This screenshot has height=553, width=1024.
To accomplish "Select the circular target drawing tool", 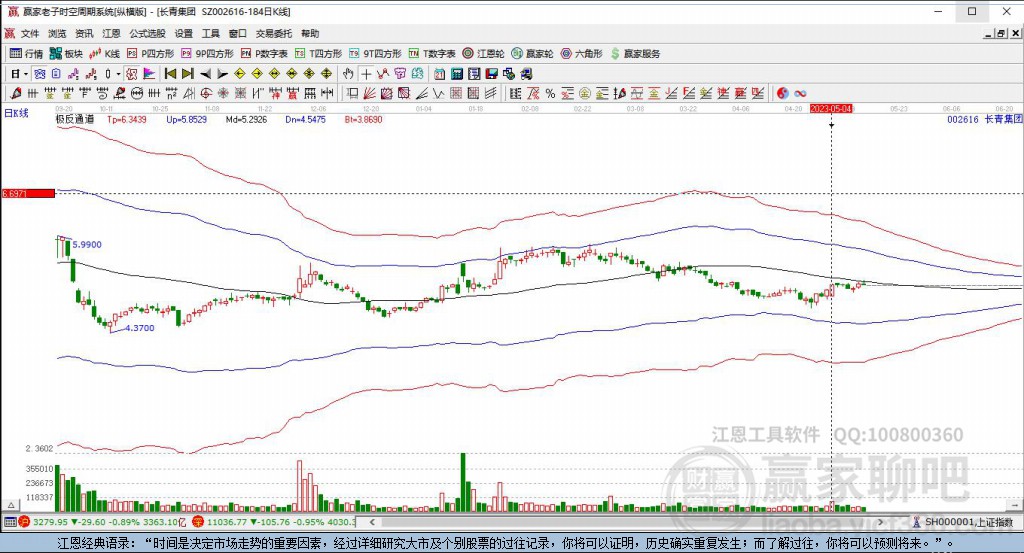I will pyautogui.click(x=205, y=93).
